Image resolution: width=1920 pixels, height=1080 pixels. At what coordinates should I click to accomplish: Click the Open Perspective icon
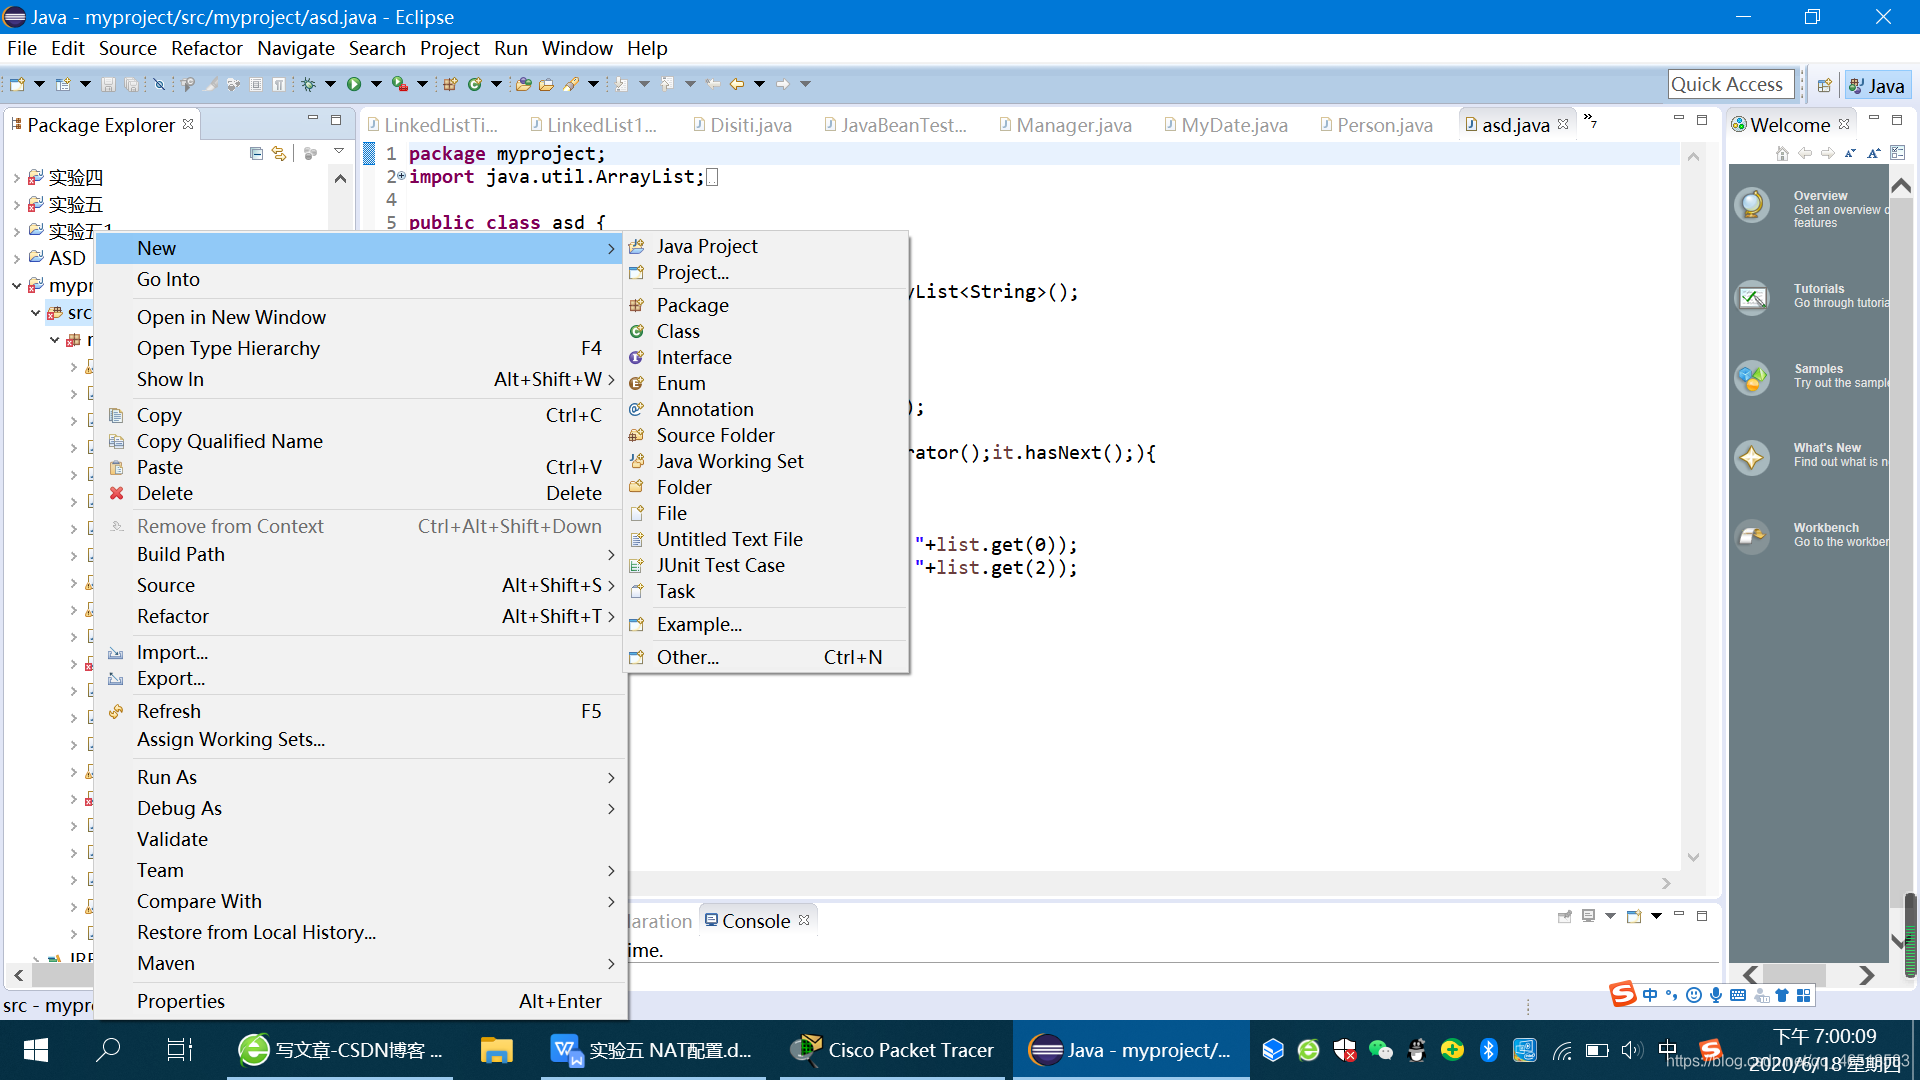[1824, 86]
